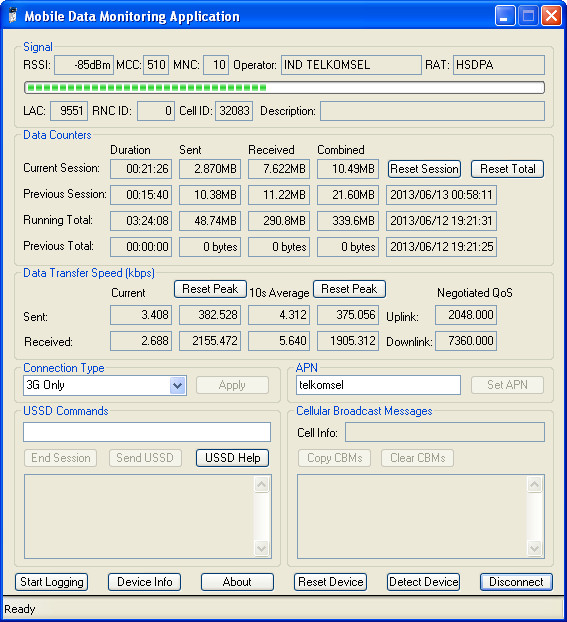
Task: Click the app icon in title bar
Action: (13, 16)
